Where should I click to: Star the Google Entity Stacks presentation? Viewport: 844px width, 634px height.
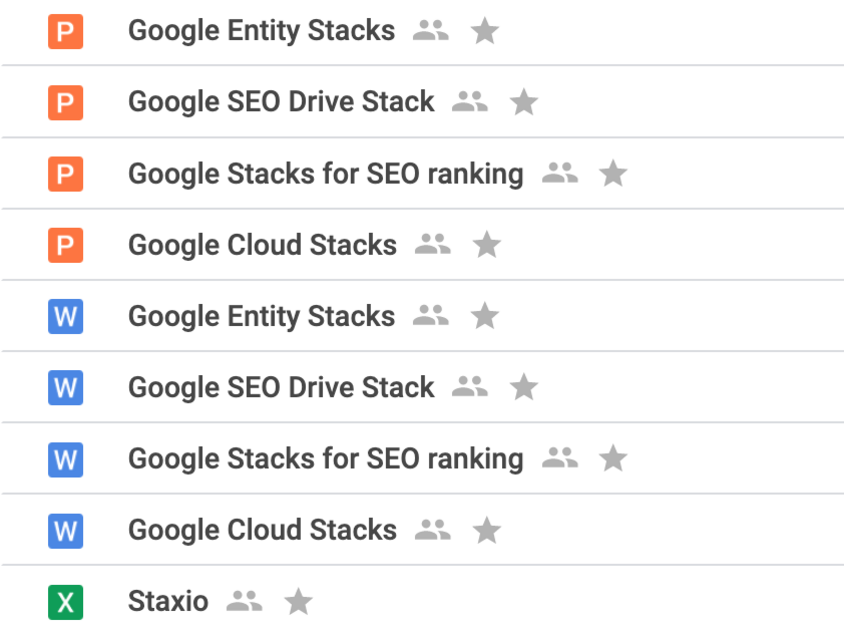(x=485, y=30)
